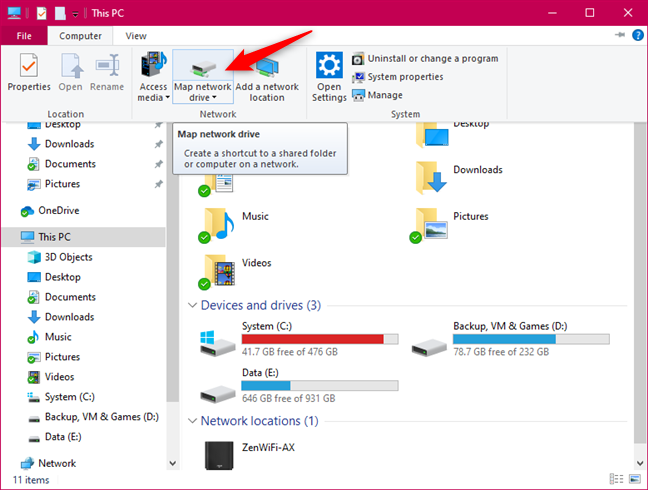Switch to the View ribbon tab
The height and width of the screenshot is (490, 648).
coord(136,36)
